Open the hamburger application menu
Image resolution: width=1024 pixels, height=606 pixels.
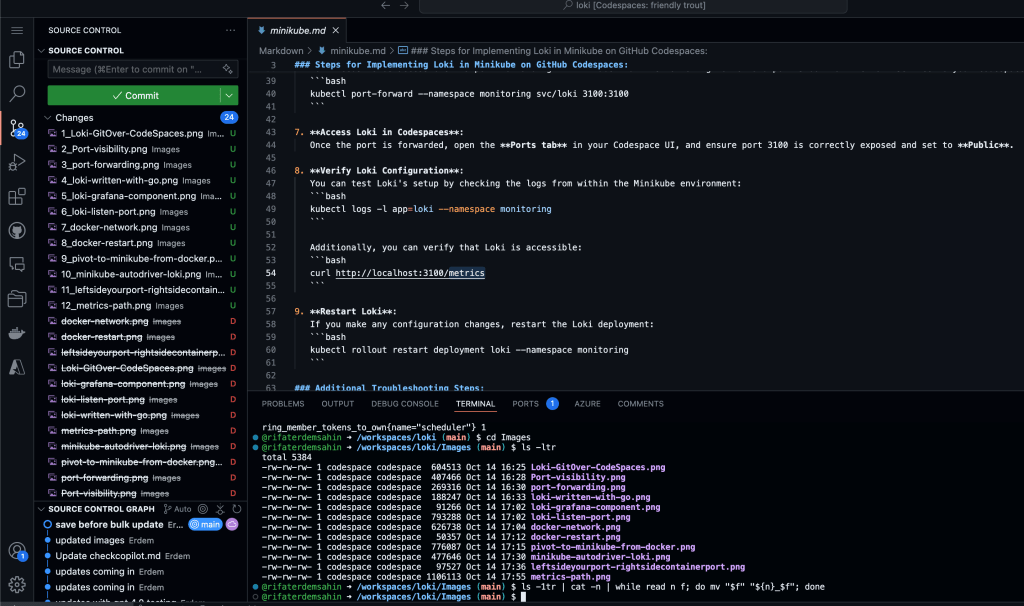(x=17, y=31)
